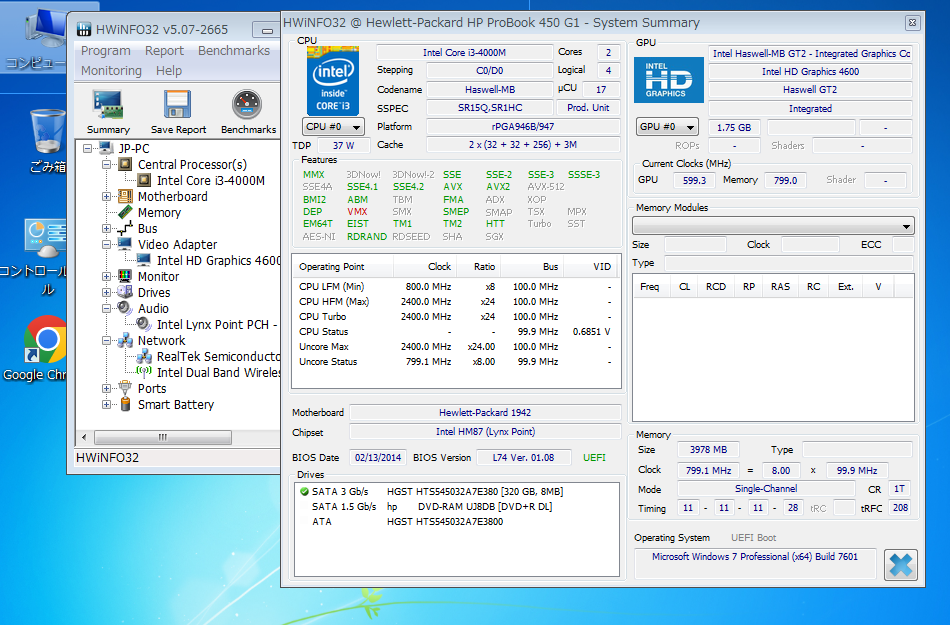Open the Monitoring menu
Image resolution: width=950 pixels, height=625 pixels.
tap(111, 71)
